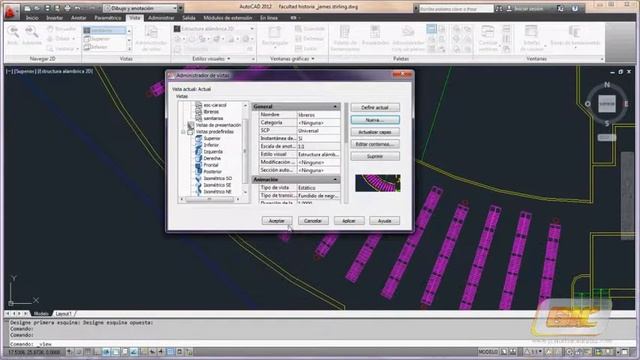Click the O compass direction on ViewCube

tap(588, 104)
